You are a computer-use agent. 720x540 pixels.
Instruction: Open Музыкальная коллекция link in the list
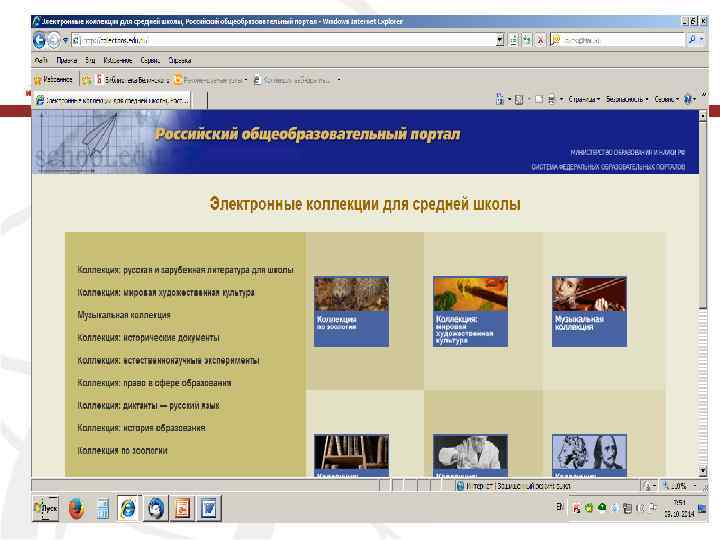(x=124, y=315)
